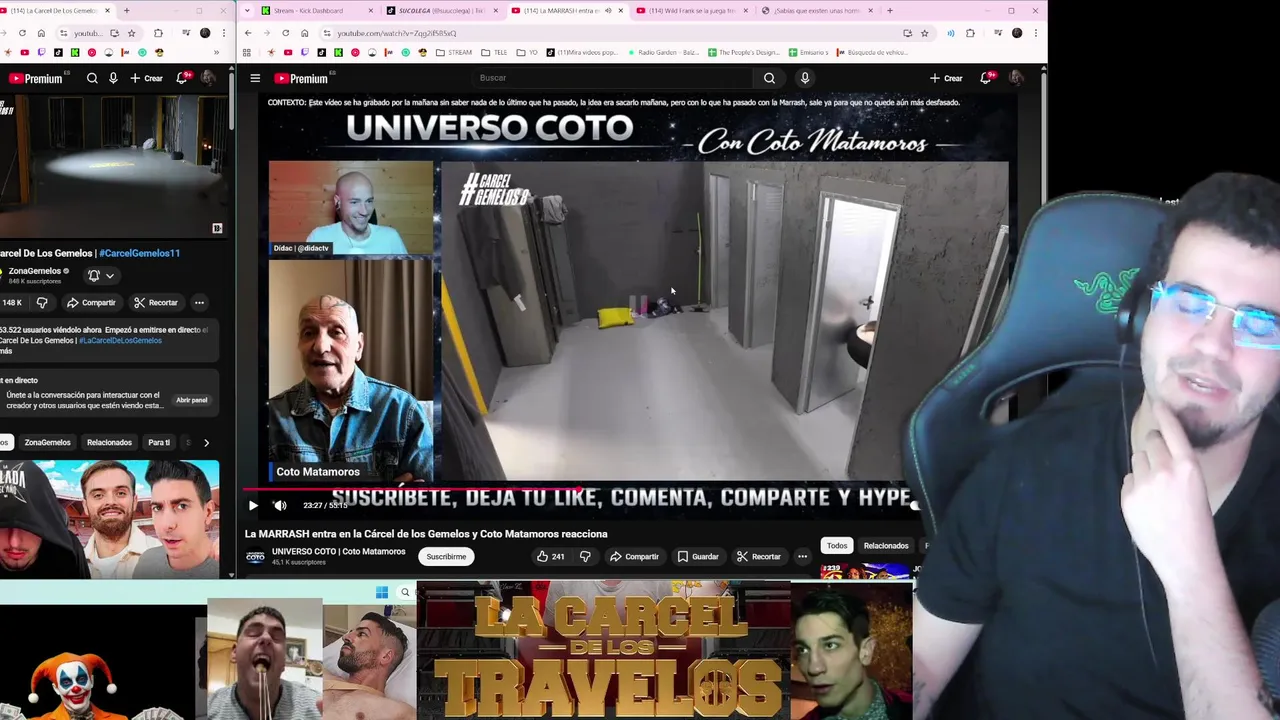Click the magnifier search button beside Buscar
This screenshot has width=1280, height=720.
(769, 78)
